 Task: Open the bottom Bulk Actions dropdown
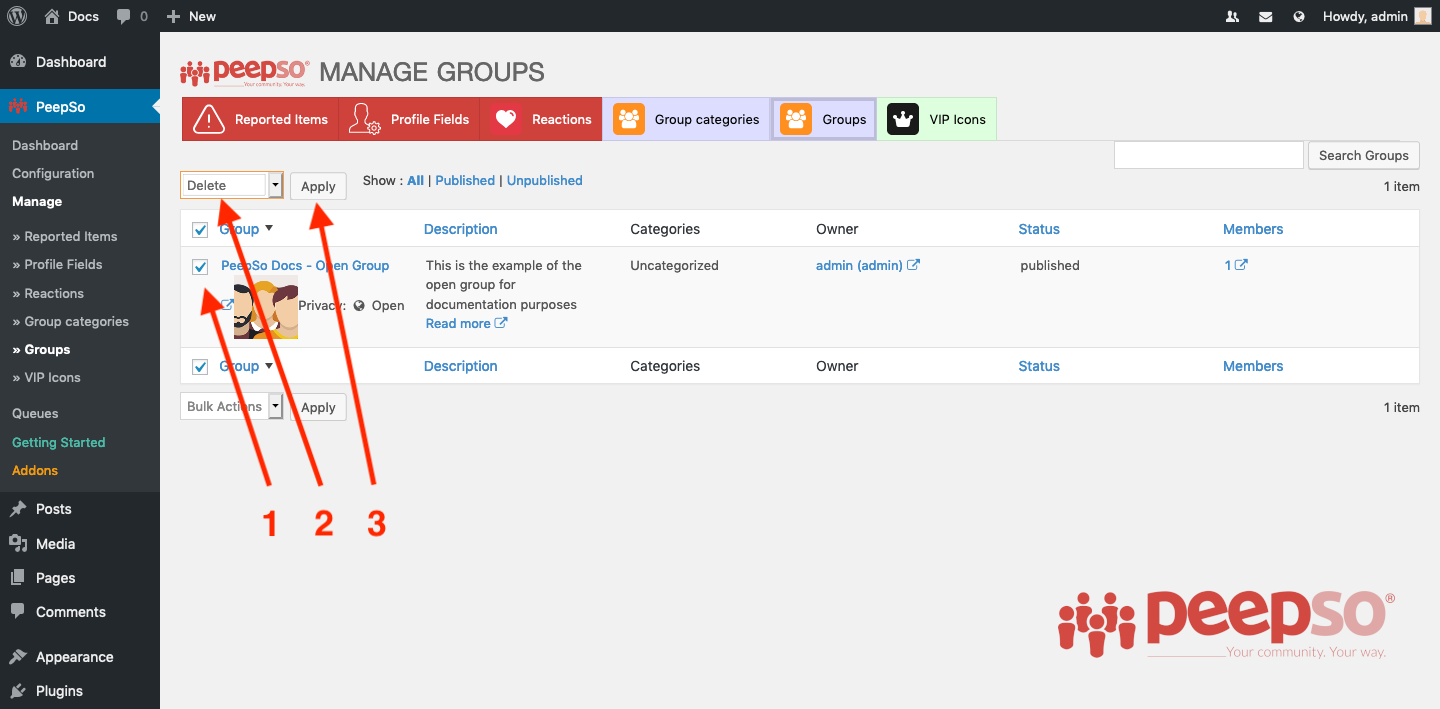coord(232,406)
